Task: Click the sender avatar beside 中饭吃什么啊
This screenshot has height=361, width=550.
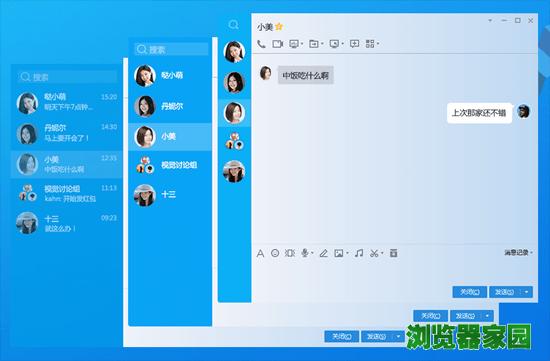Action: [x=266, y=73]
